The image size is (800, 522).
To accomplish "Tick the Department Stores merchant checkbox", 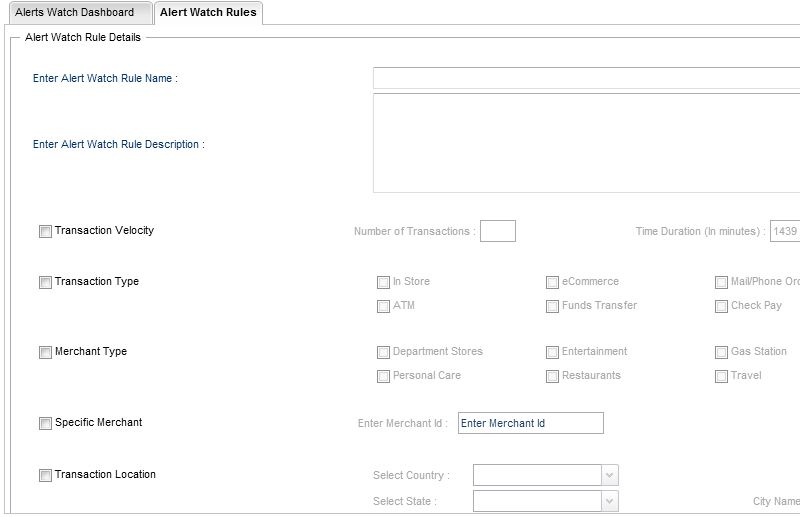I will 383,353.
